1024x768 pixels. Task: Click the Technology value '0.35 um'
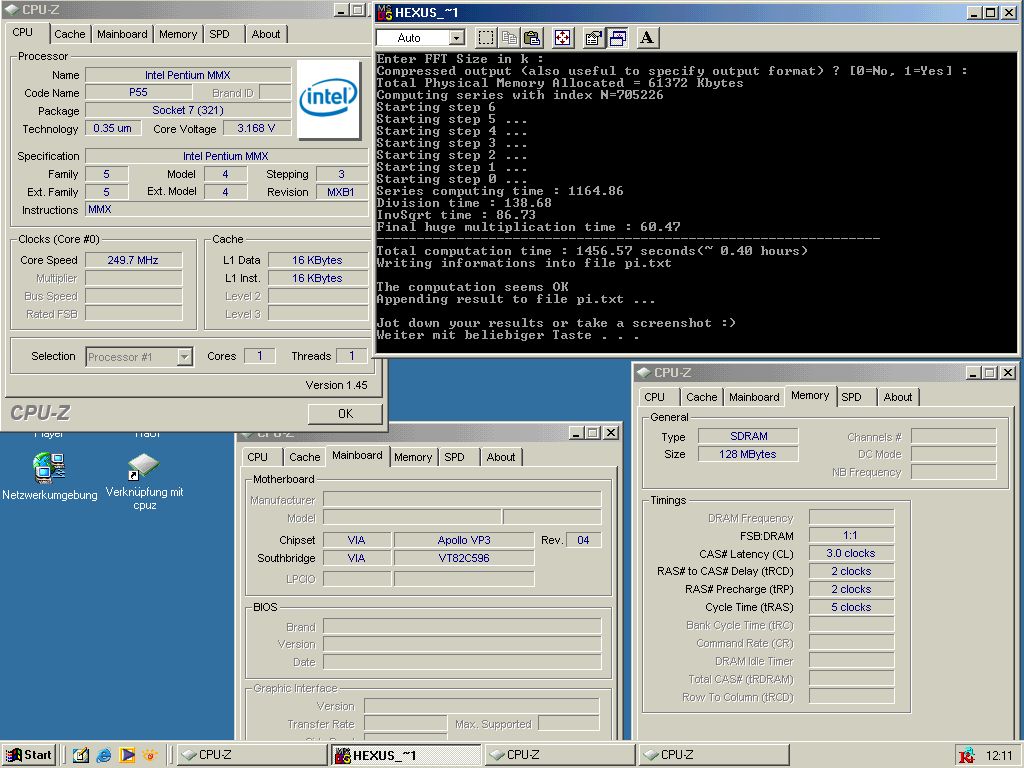pos(112,129)
